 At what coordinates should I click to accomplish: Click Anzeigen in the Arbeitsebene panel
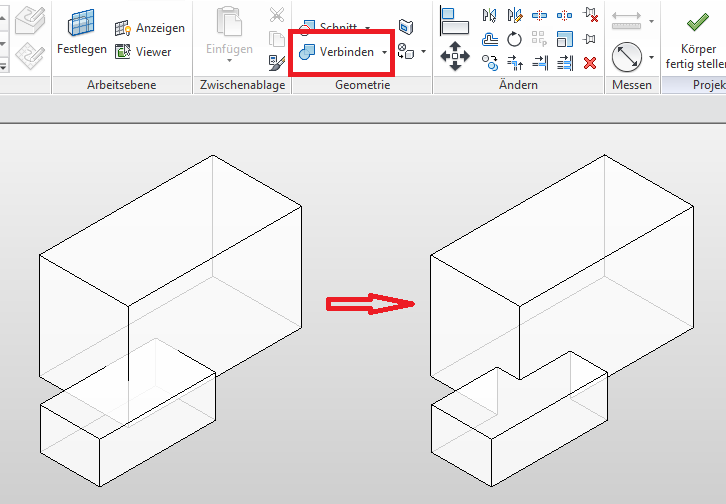coord(150,28)
